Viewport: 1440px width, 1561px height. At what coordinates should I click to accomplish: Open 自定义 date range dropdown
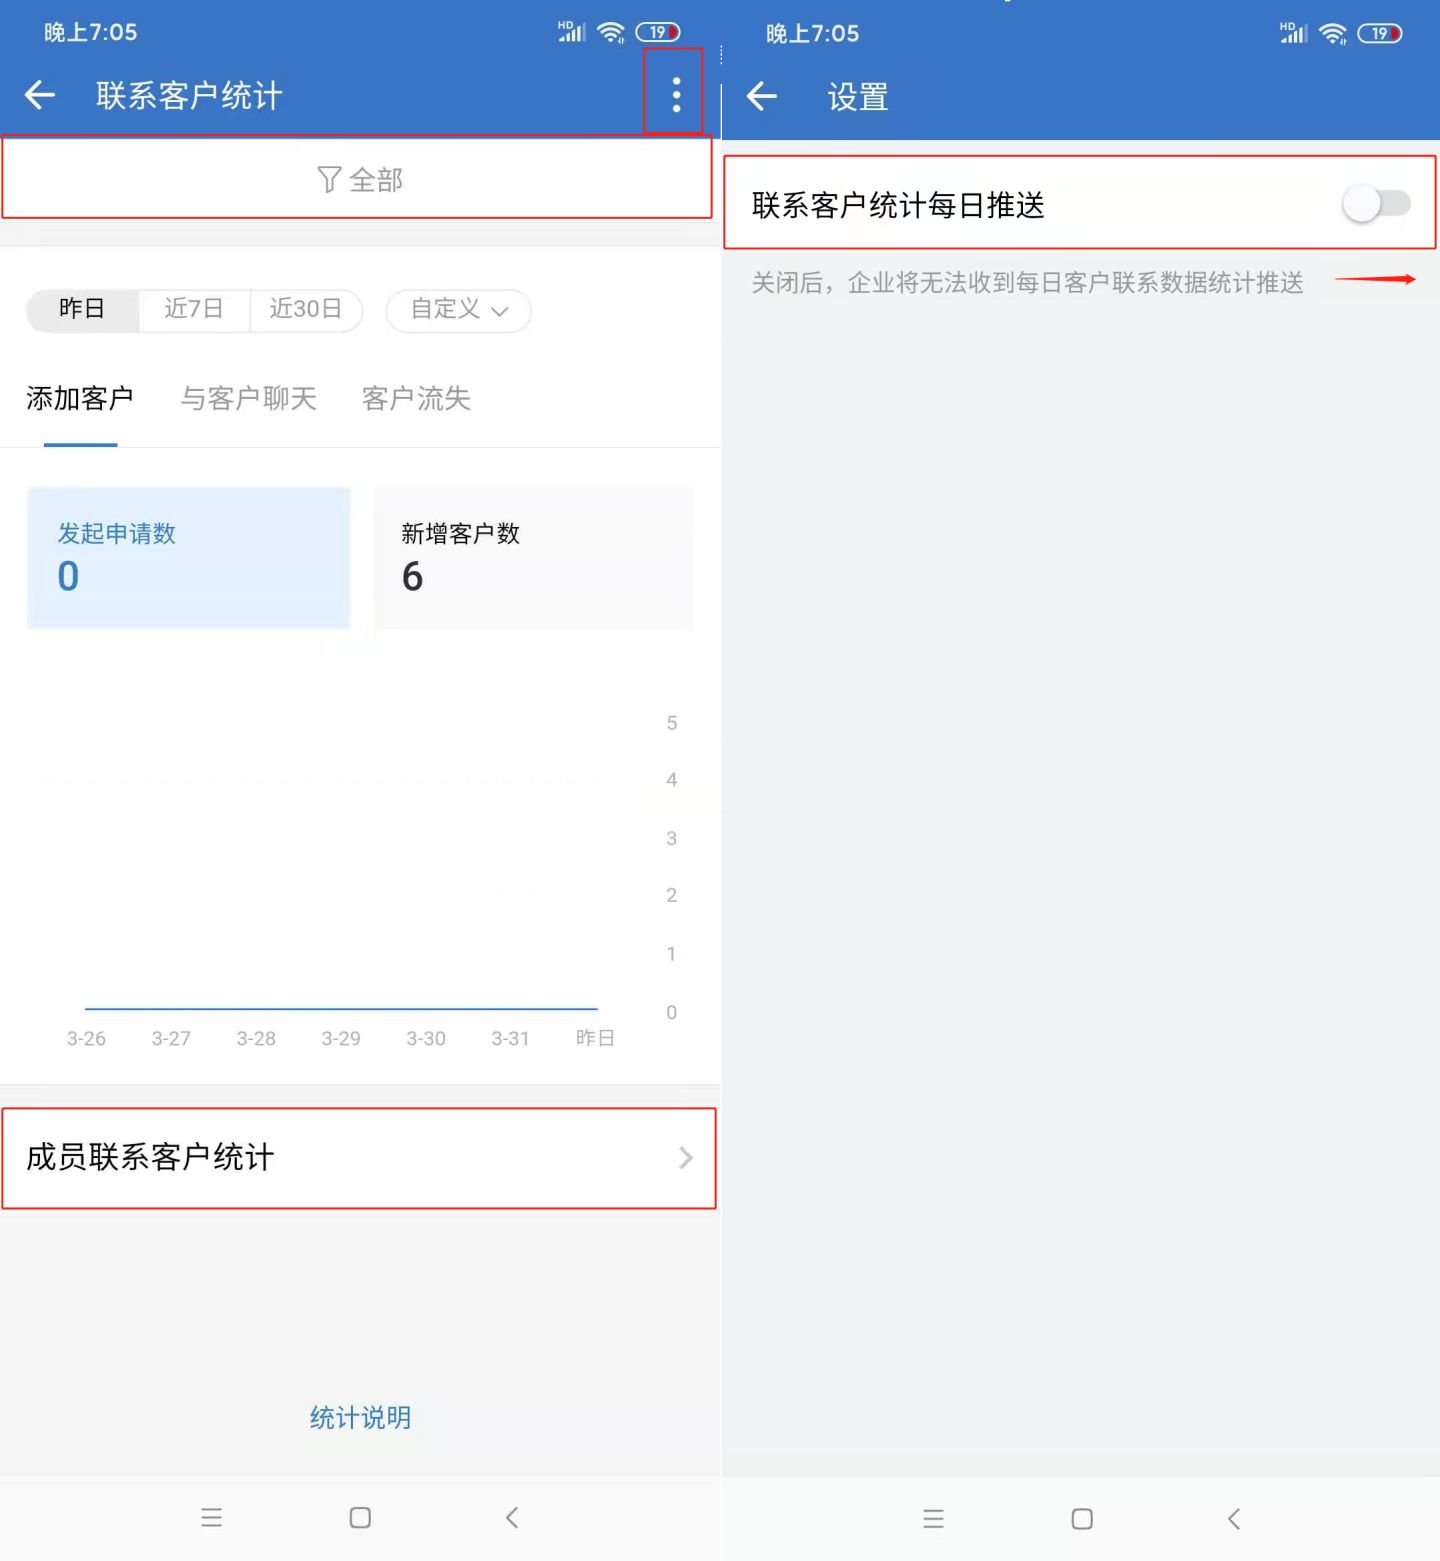pyautogui.click(x=459, y=310)
